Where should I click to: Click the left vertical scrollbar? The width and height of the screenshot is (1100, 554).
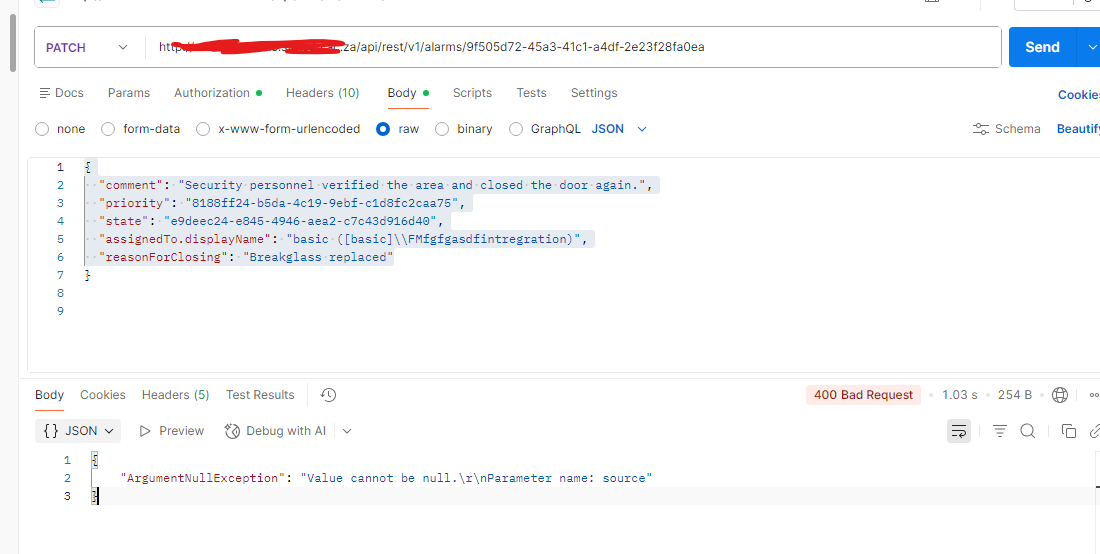click(13, 42)
